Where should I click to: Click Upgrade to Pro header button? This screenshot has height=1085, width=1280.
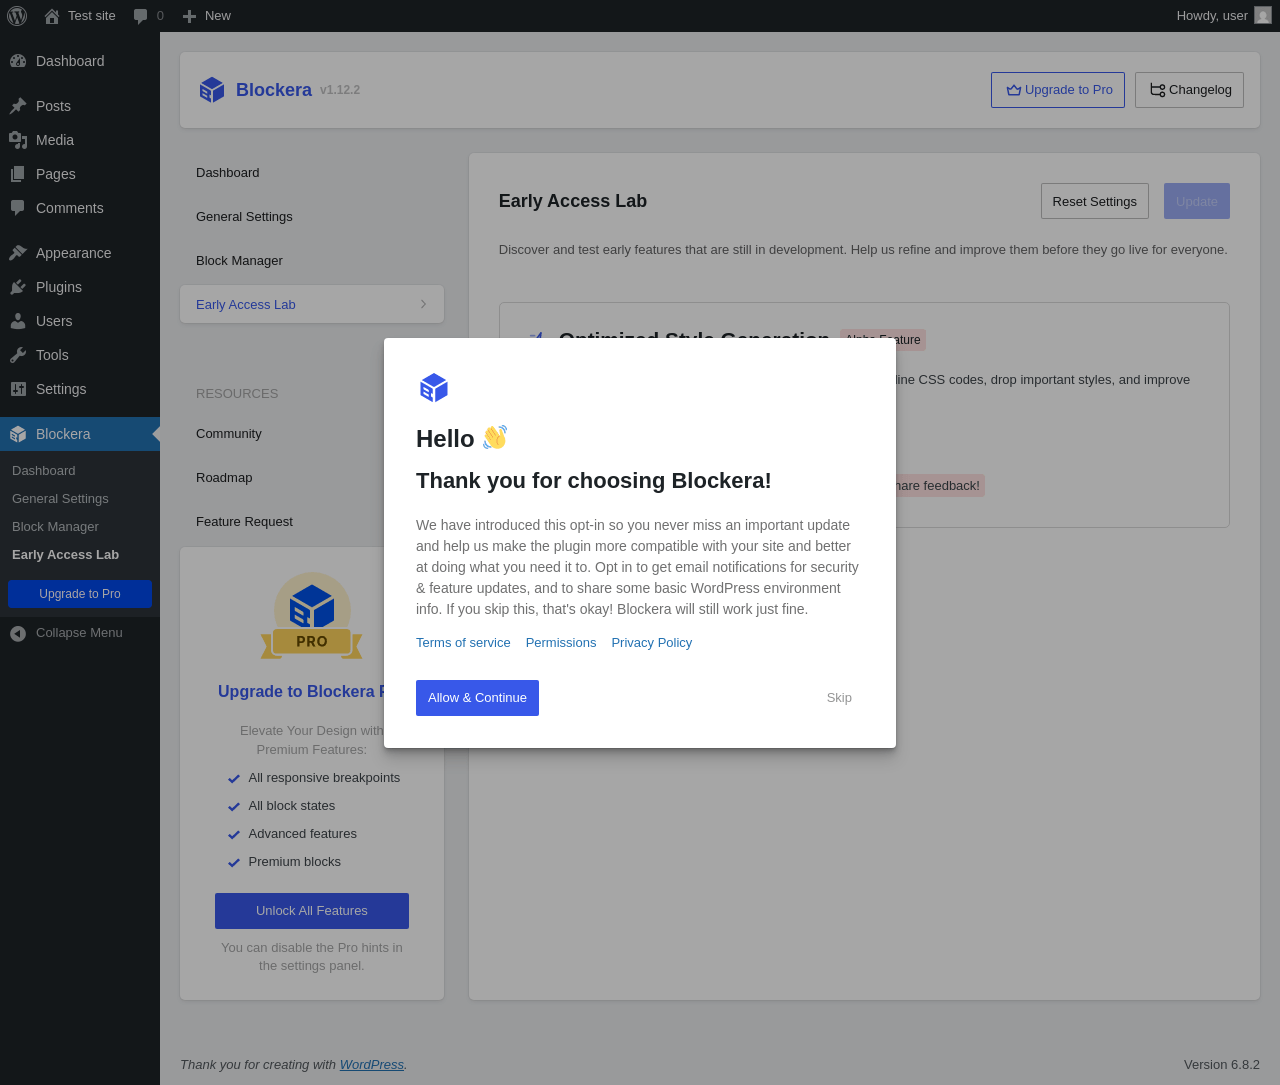point(1058,90)
